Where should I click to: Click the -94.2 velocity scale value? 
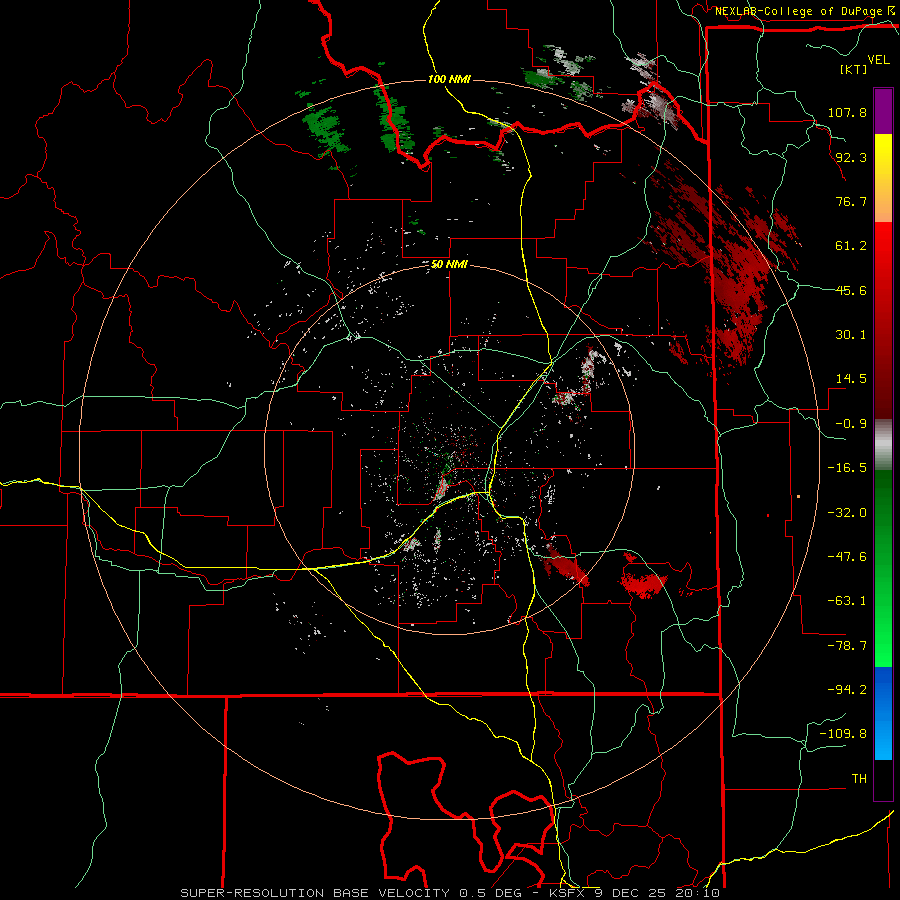coord(847,690)
